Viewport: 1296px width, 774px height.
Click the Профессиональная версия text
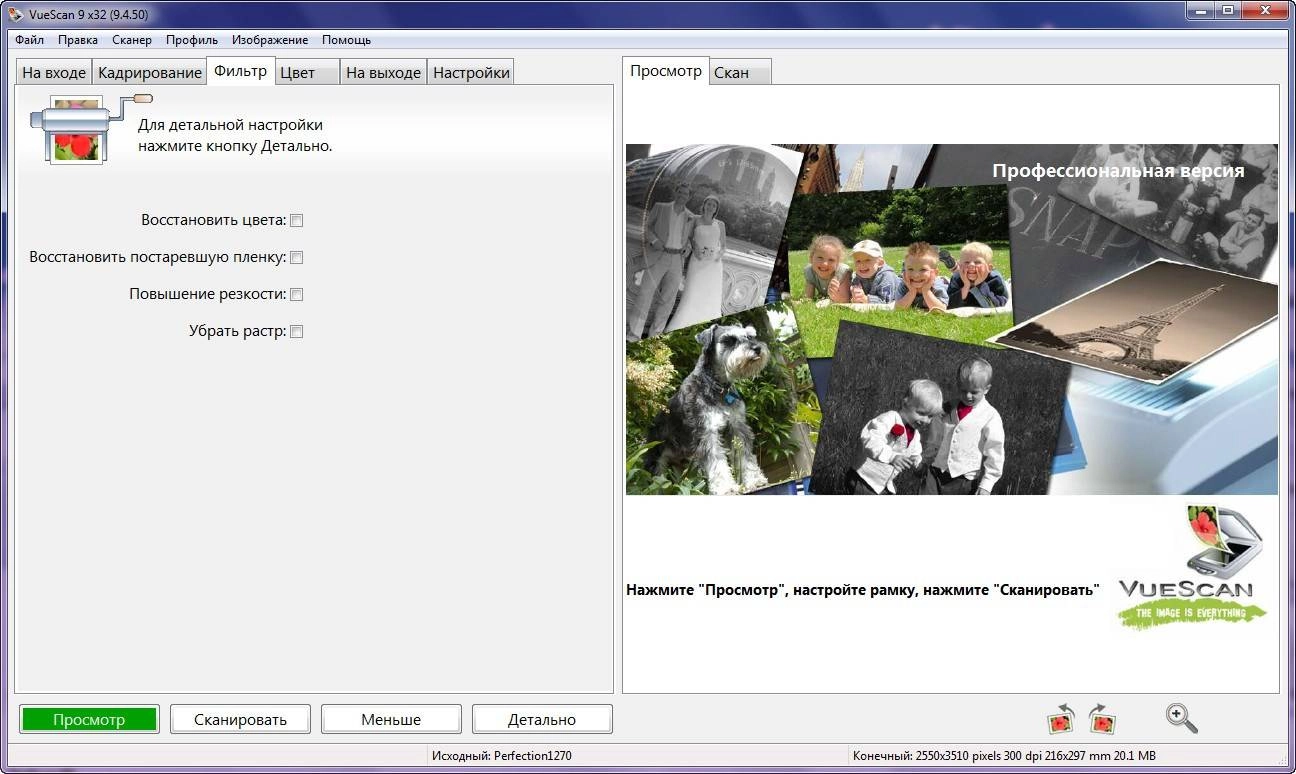point(1118,170)
